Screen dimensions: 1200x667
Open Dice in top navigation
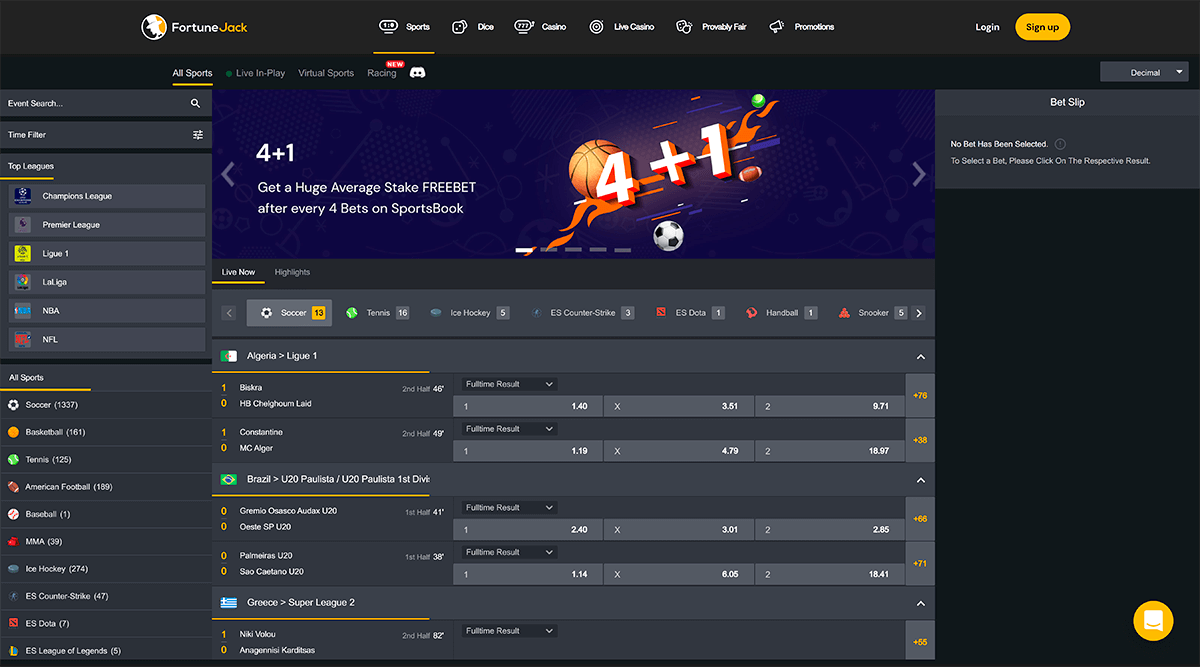(x=473, y=27)
